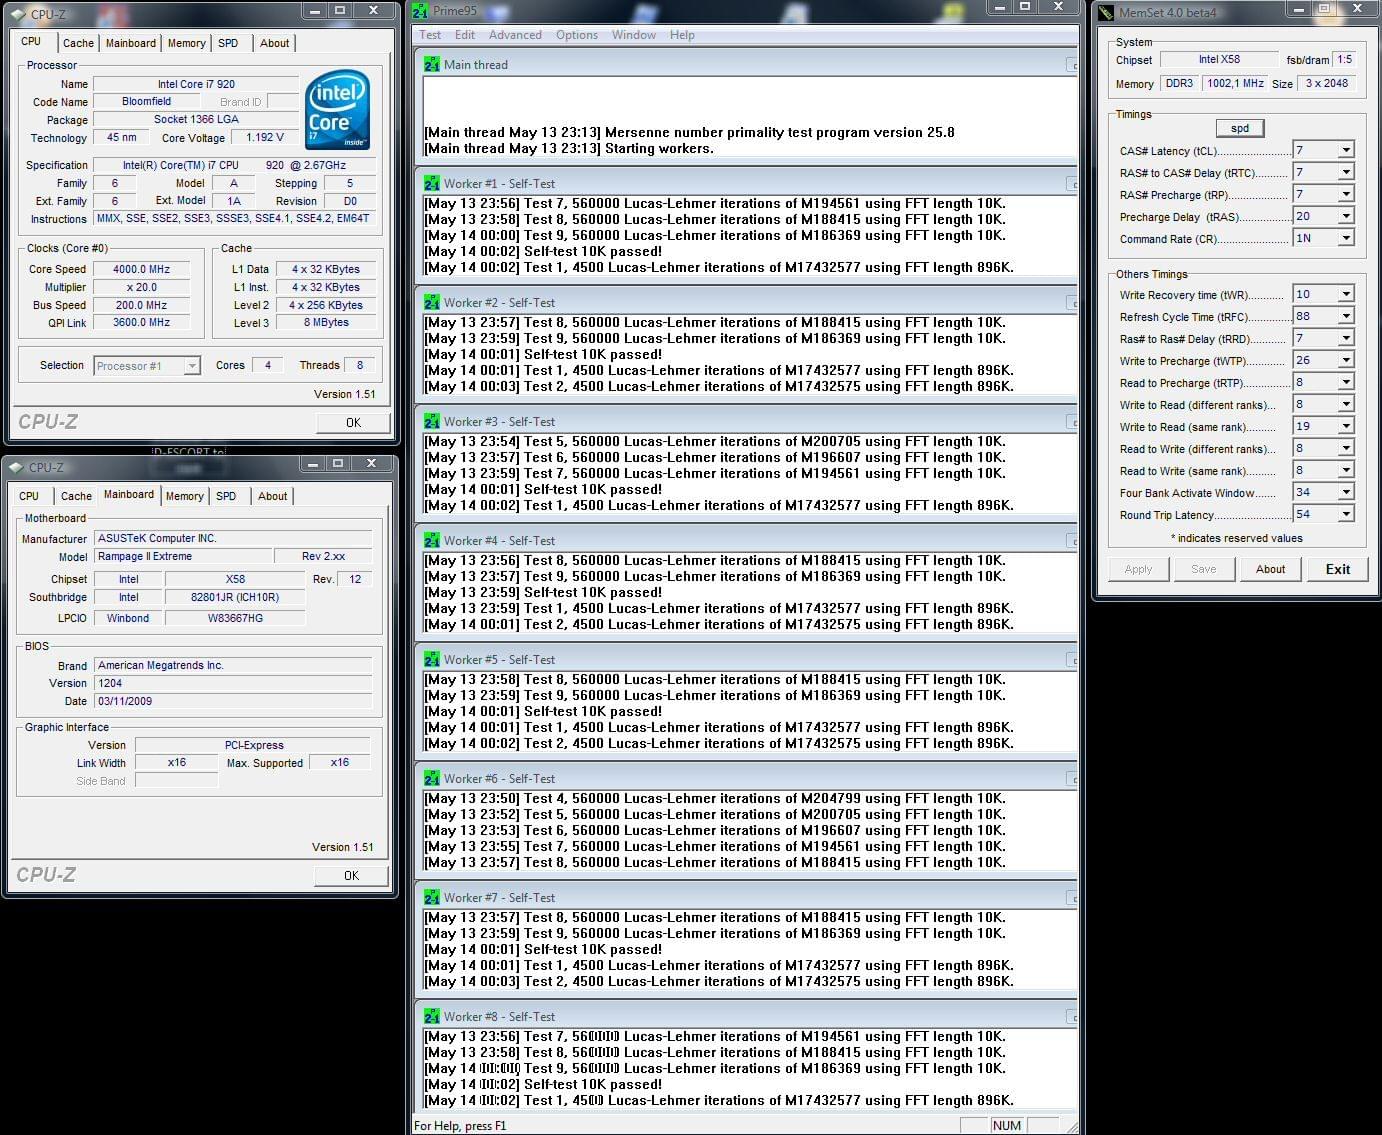The width and height of the screenshot is (1382, 1135).
Task: Select Mainboard tab in upper CPU-Z window
Action: [x=131, y=43]
